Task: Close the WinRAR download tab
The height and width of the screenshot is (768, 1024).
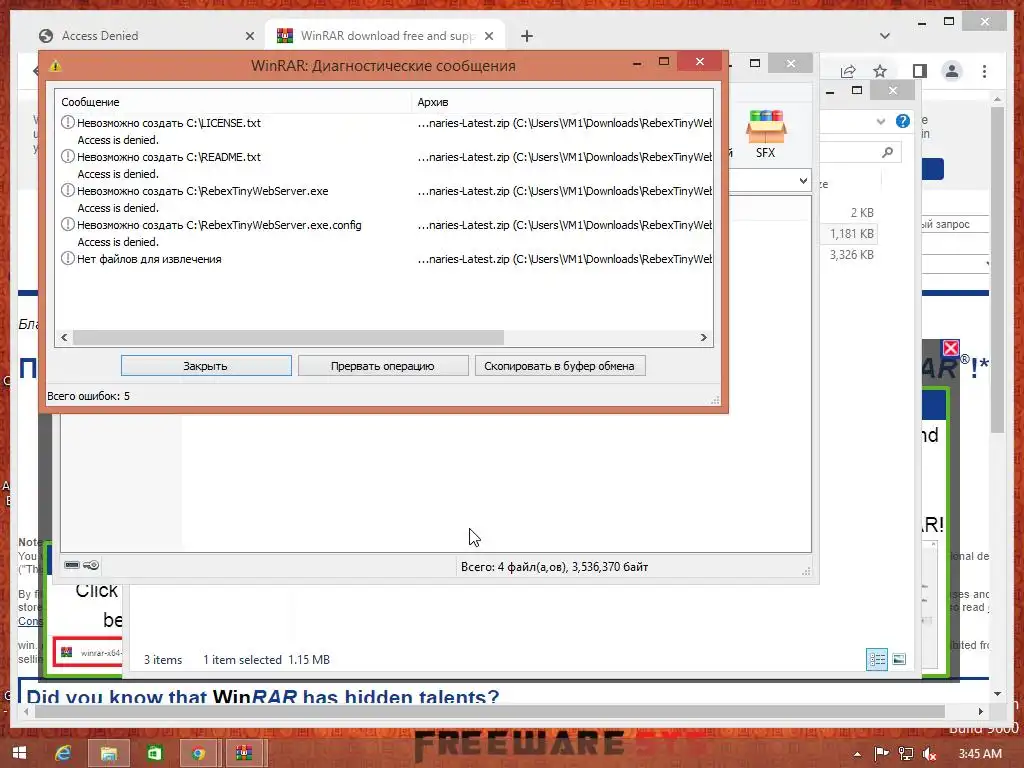Action: click(488, 36)
